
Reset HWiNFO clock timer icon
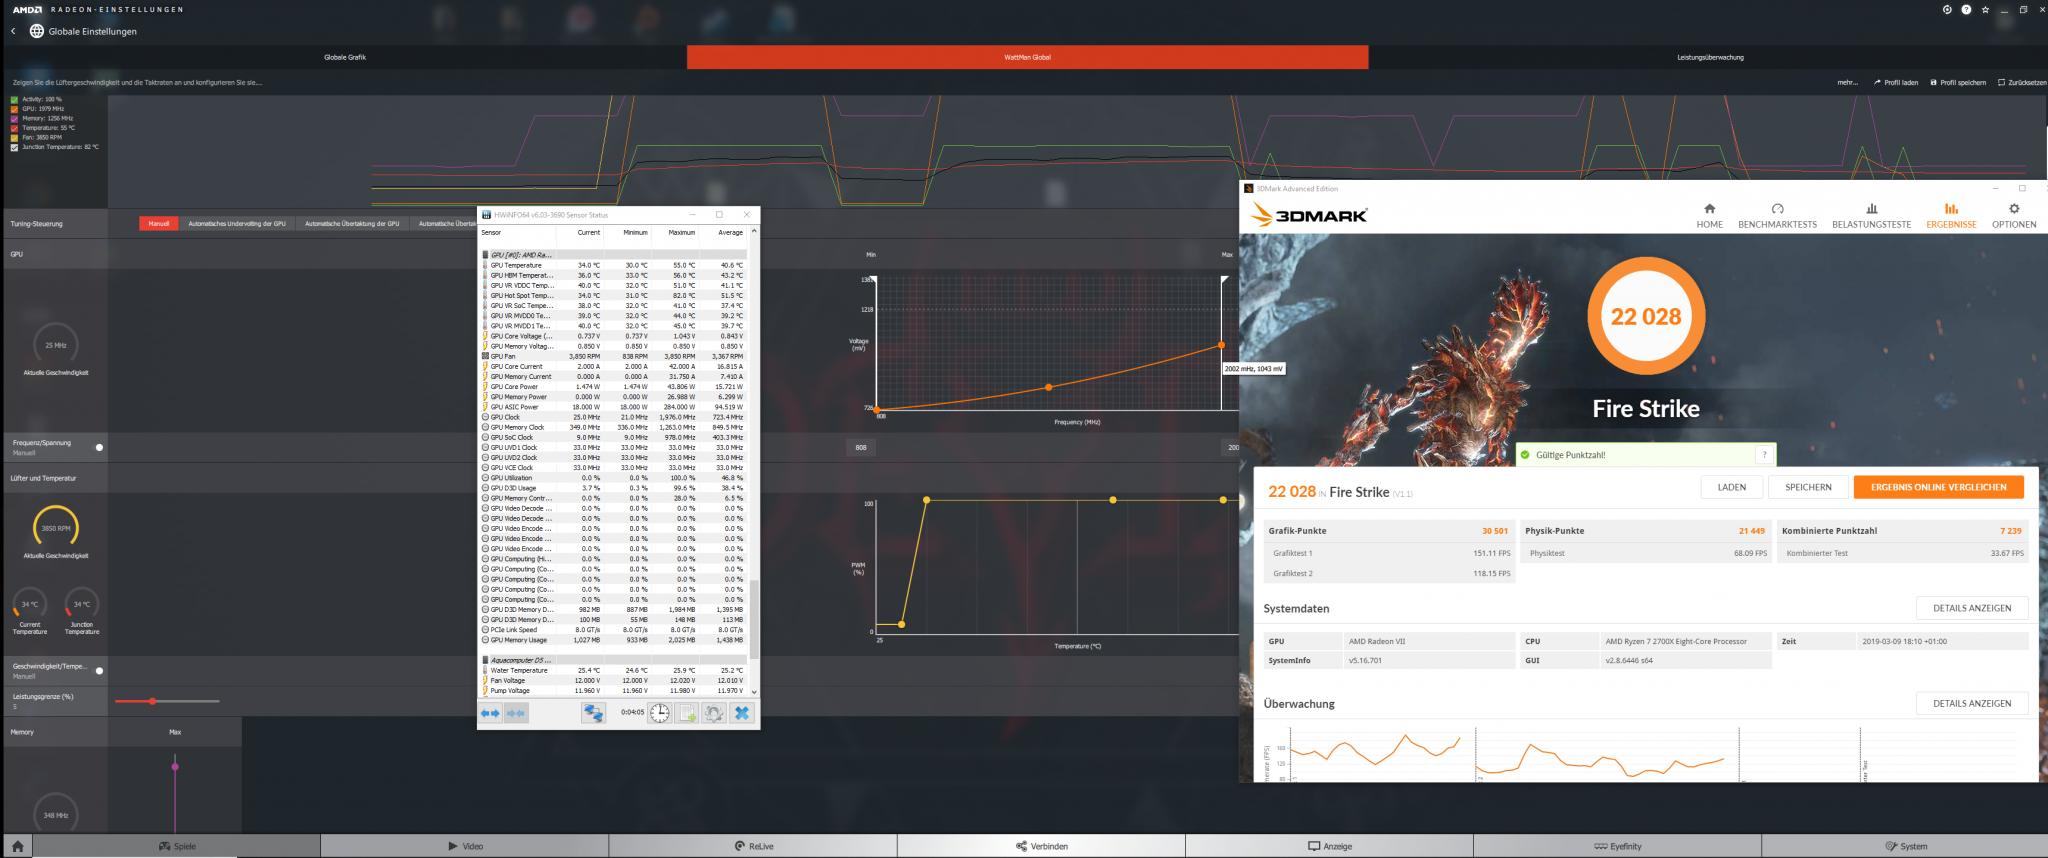(x=660, y=713)
